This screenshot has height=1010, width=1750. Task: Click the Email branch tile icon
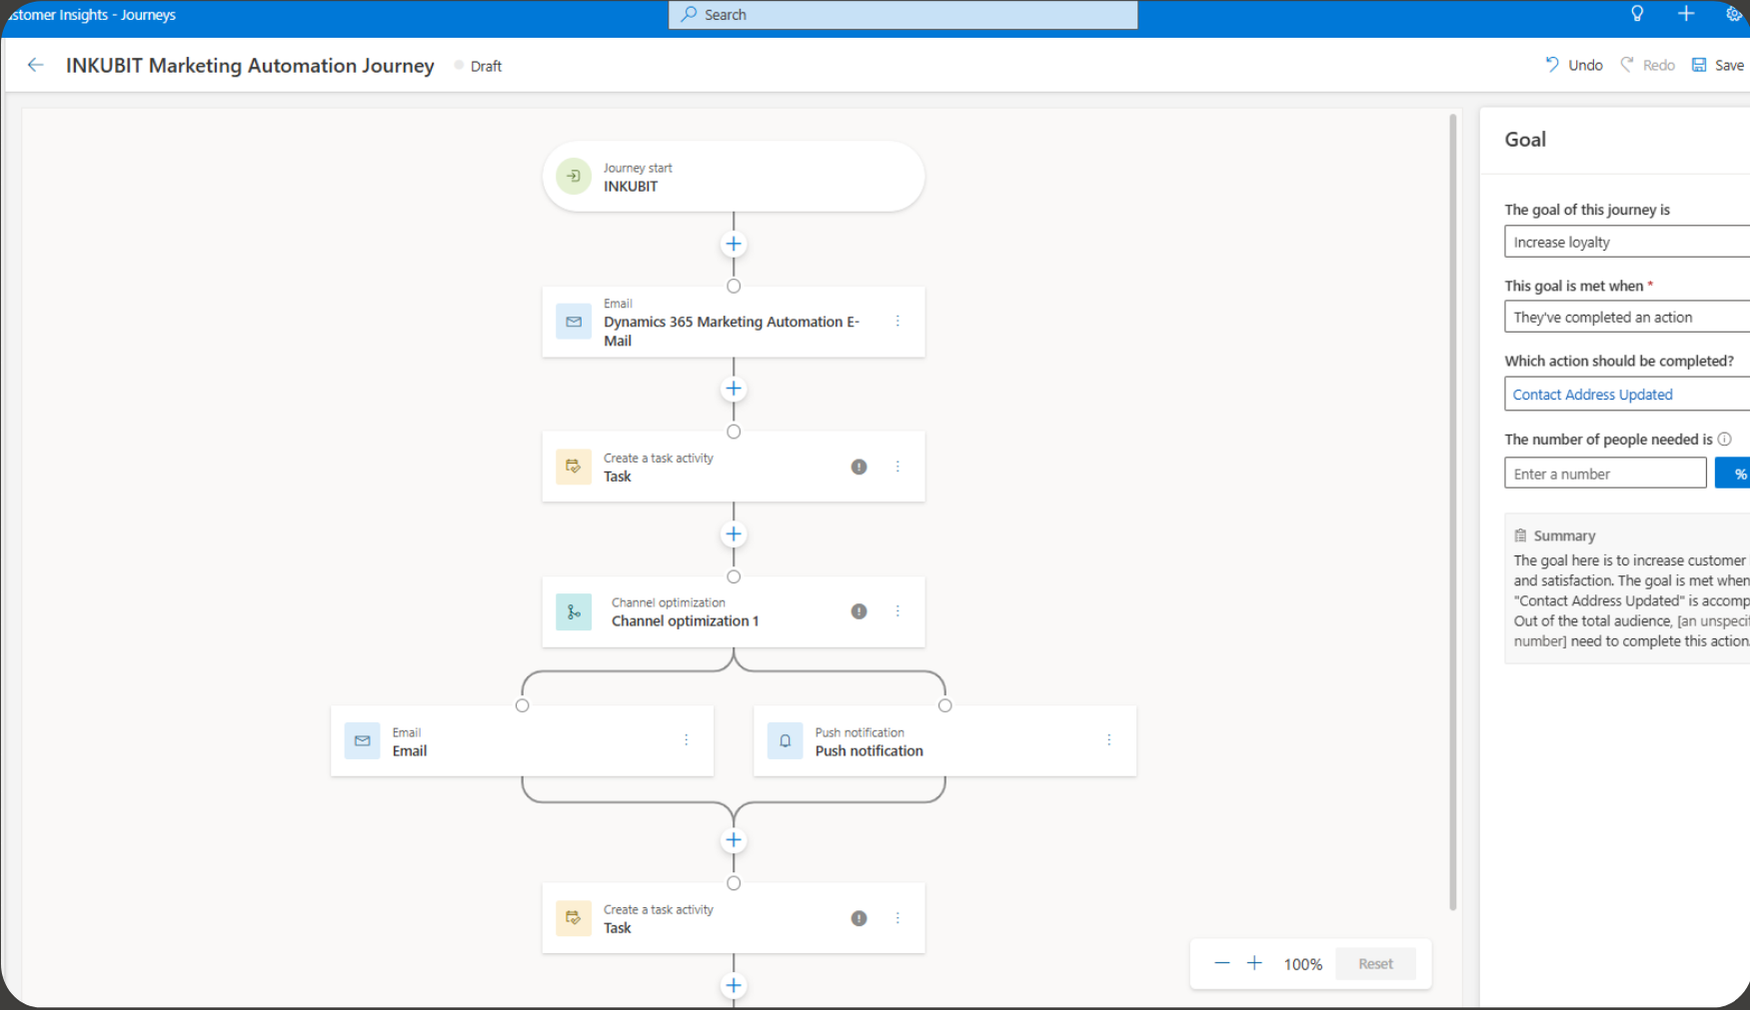point(362,741)
